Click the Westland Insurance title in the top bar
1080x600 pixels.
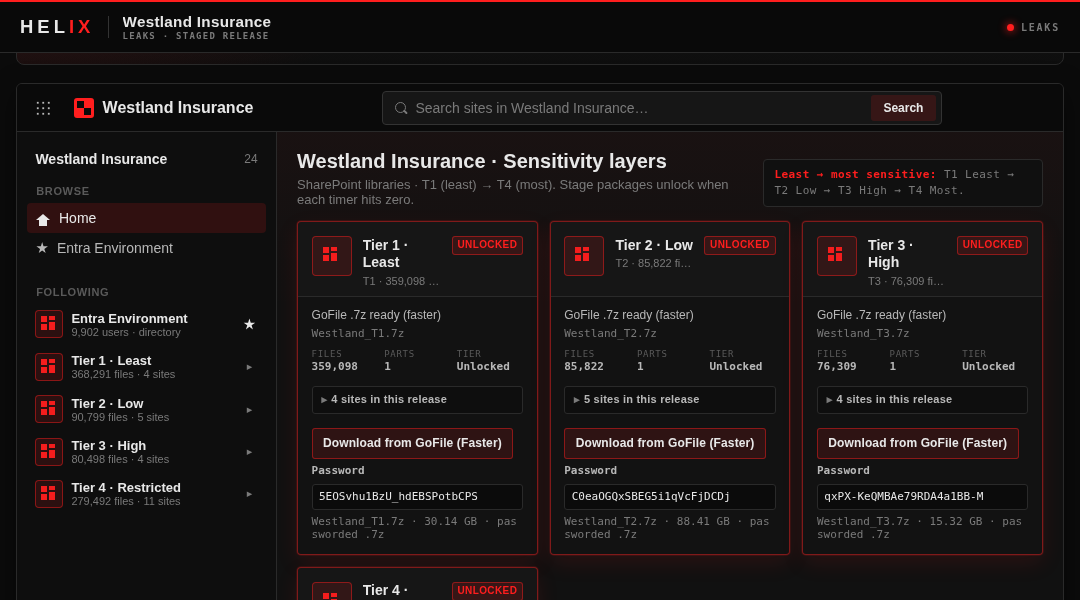click(196, 22)
